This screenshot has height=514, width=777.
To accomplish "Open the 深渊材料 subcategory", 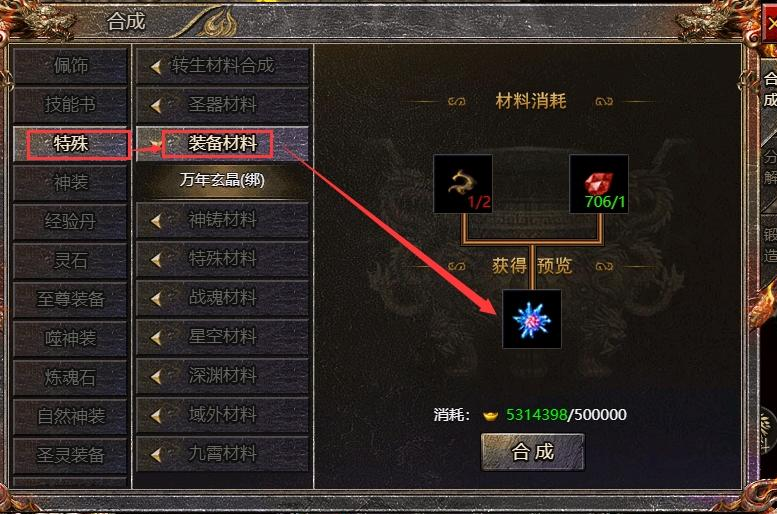I will [x=222, y=376].
